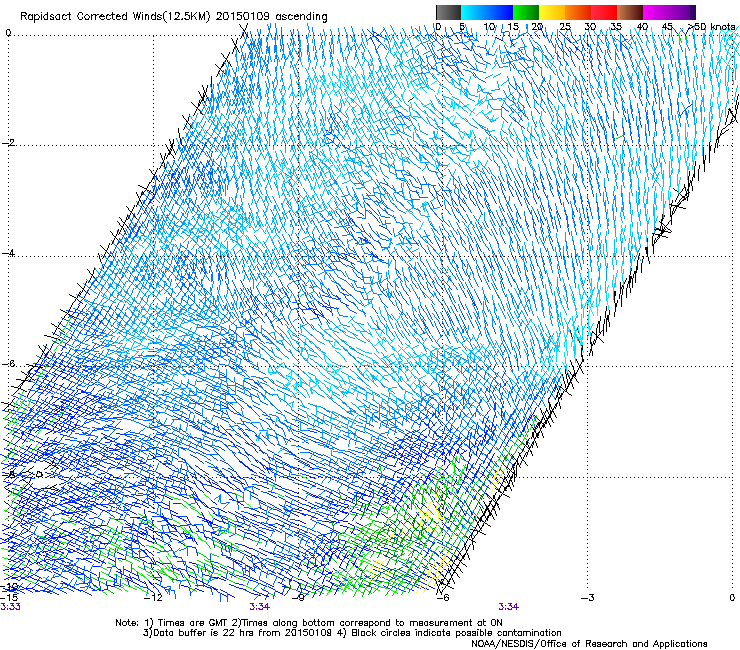Click the '-3' longitude axis label
Screen dimensions: 740x650
coord(588,598)
